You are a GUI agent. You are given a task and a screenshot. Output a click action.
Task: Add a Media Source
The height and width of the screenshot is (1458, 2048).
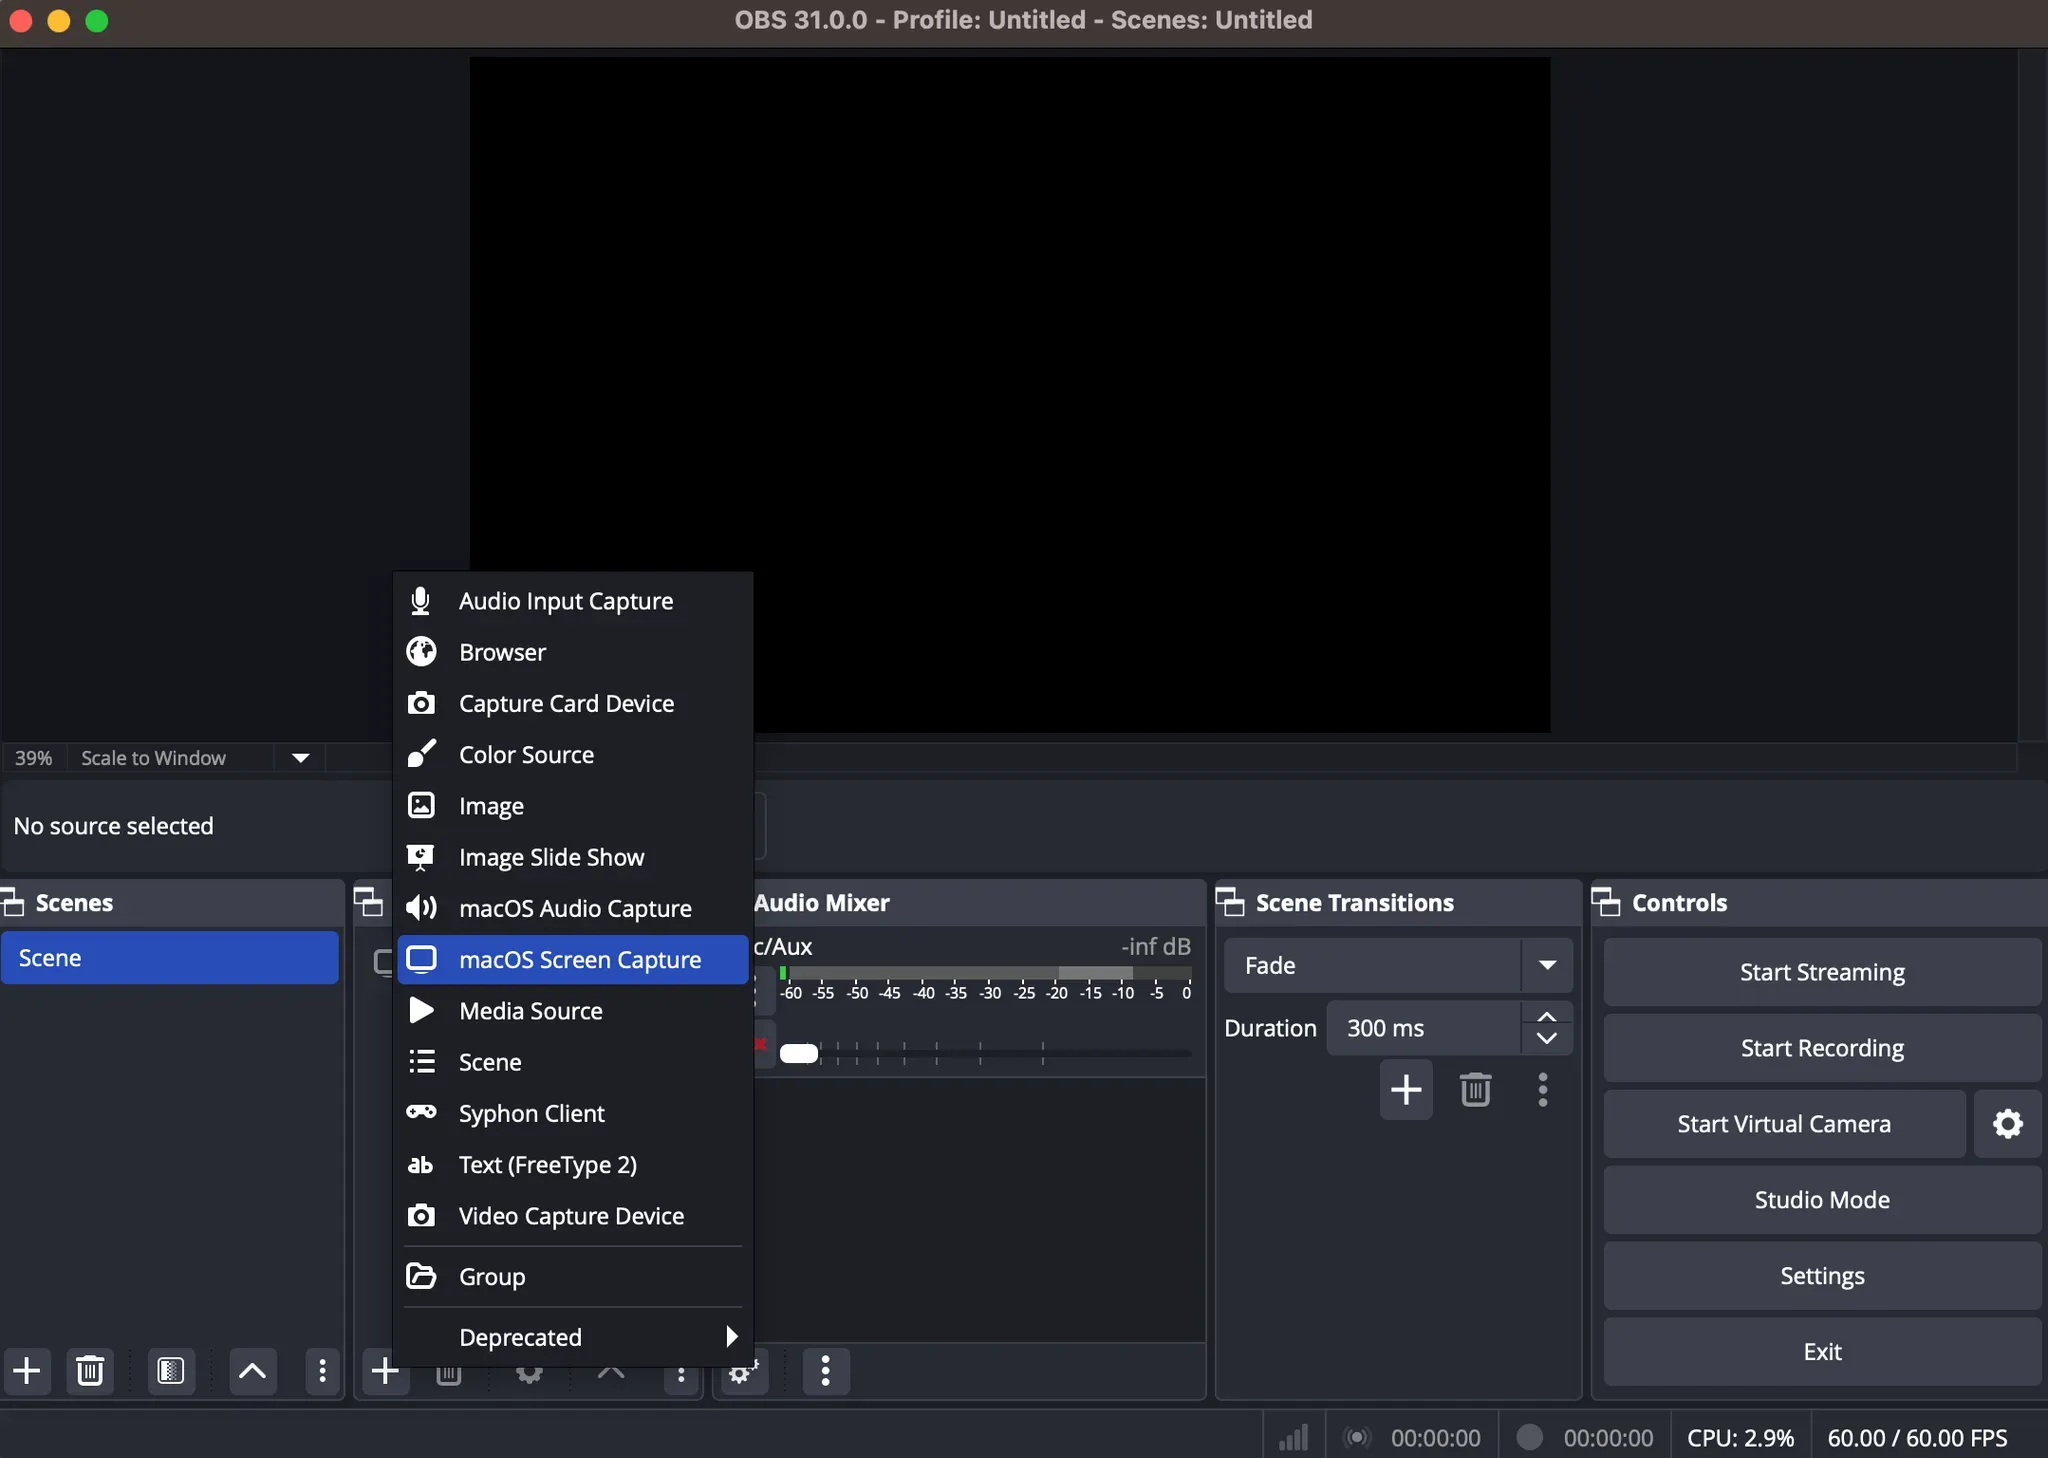572,1011
